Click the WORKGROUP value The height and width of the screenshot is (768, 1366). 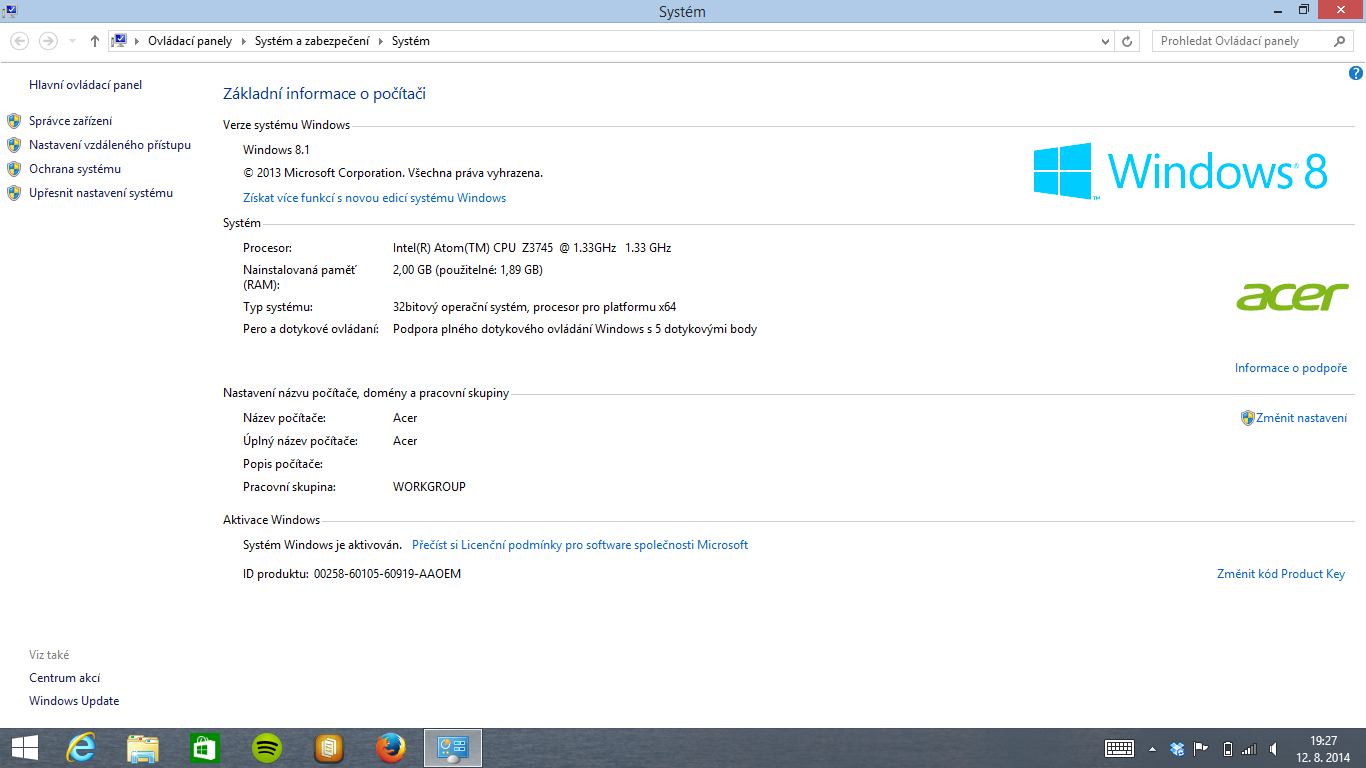(429, 487)
